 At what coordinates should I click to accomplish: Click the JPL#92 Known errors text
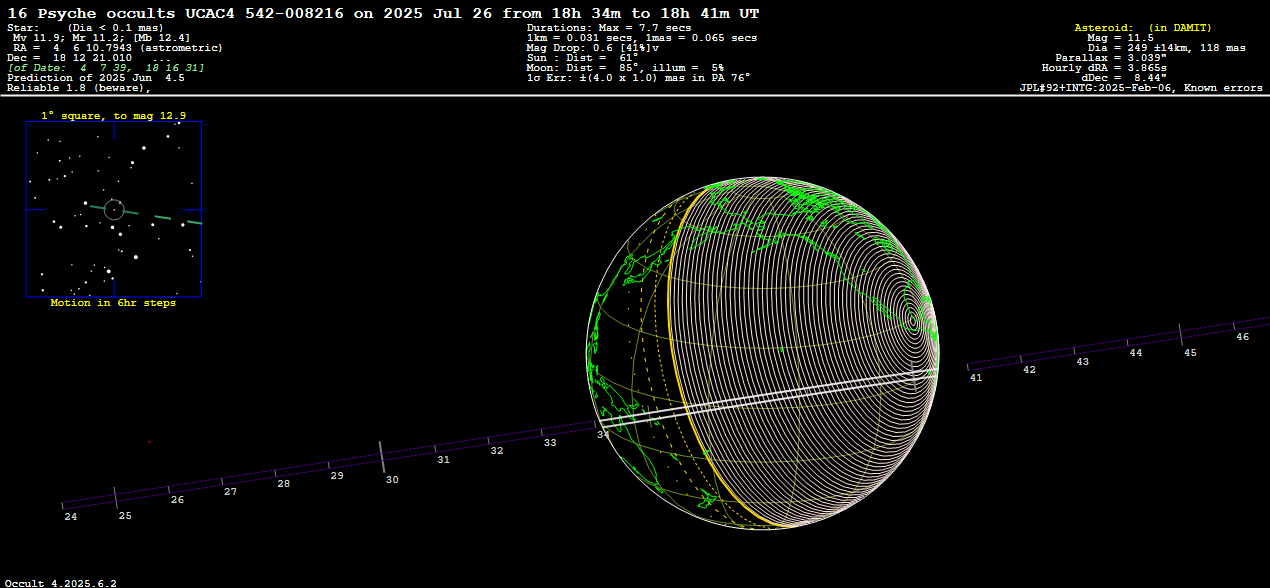(x=1141, y=88)
